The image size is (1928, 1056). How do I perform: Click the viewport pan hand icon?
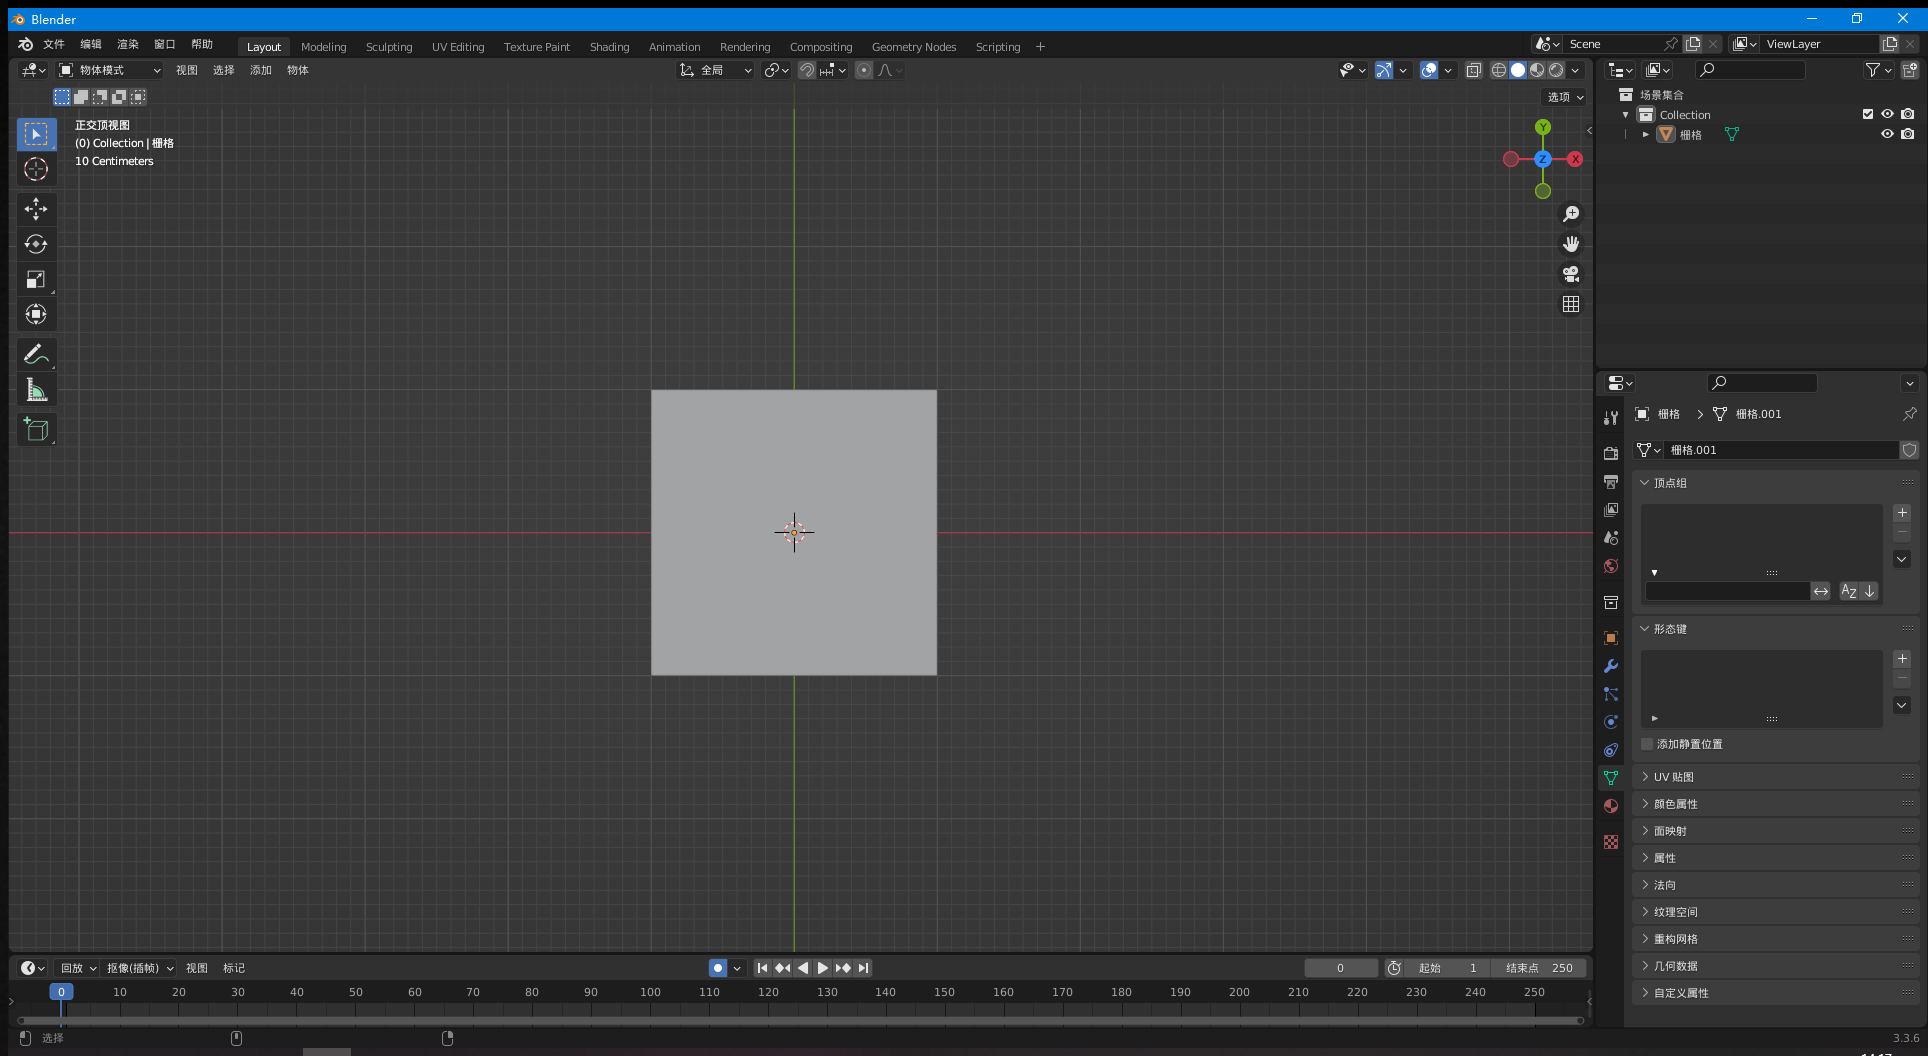click(1571, 244)
